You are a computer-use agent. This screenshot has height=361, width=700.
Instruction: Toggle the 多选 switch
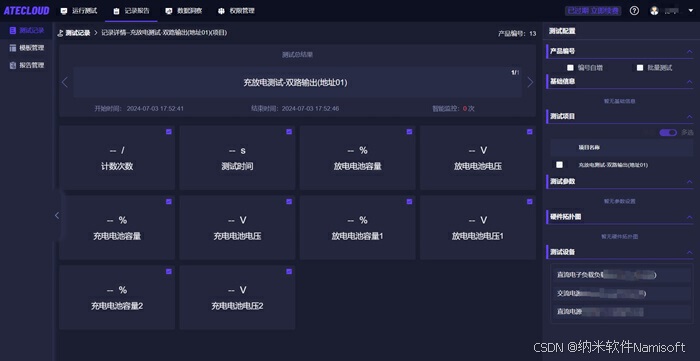(668, 133)
